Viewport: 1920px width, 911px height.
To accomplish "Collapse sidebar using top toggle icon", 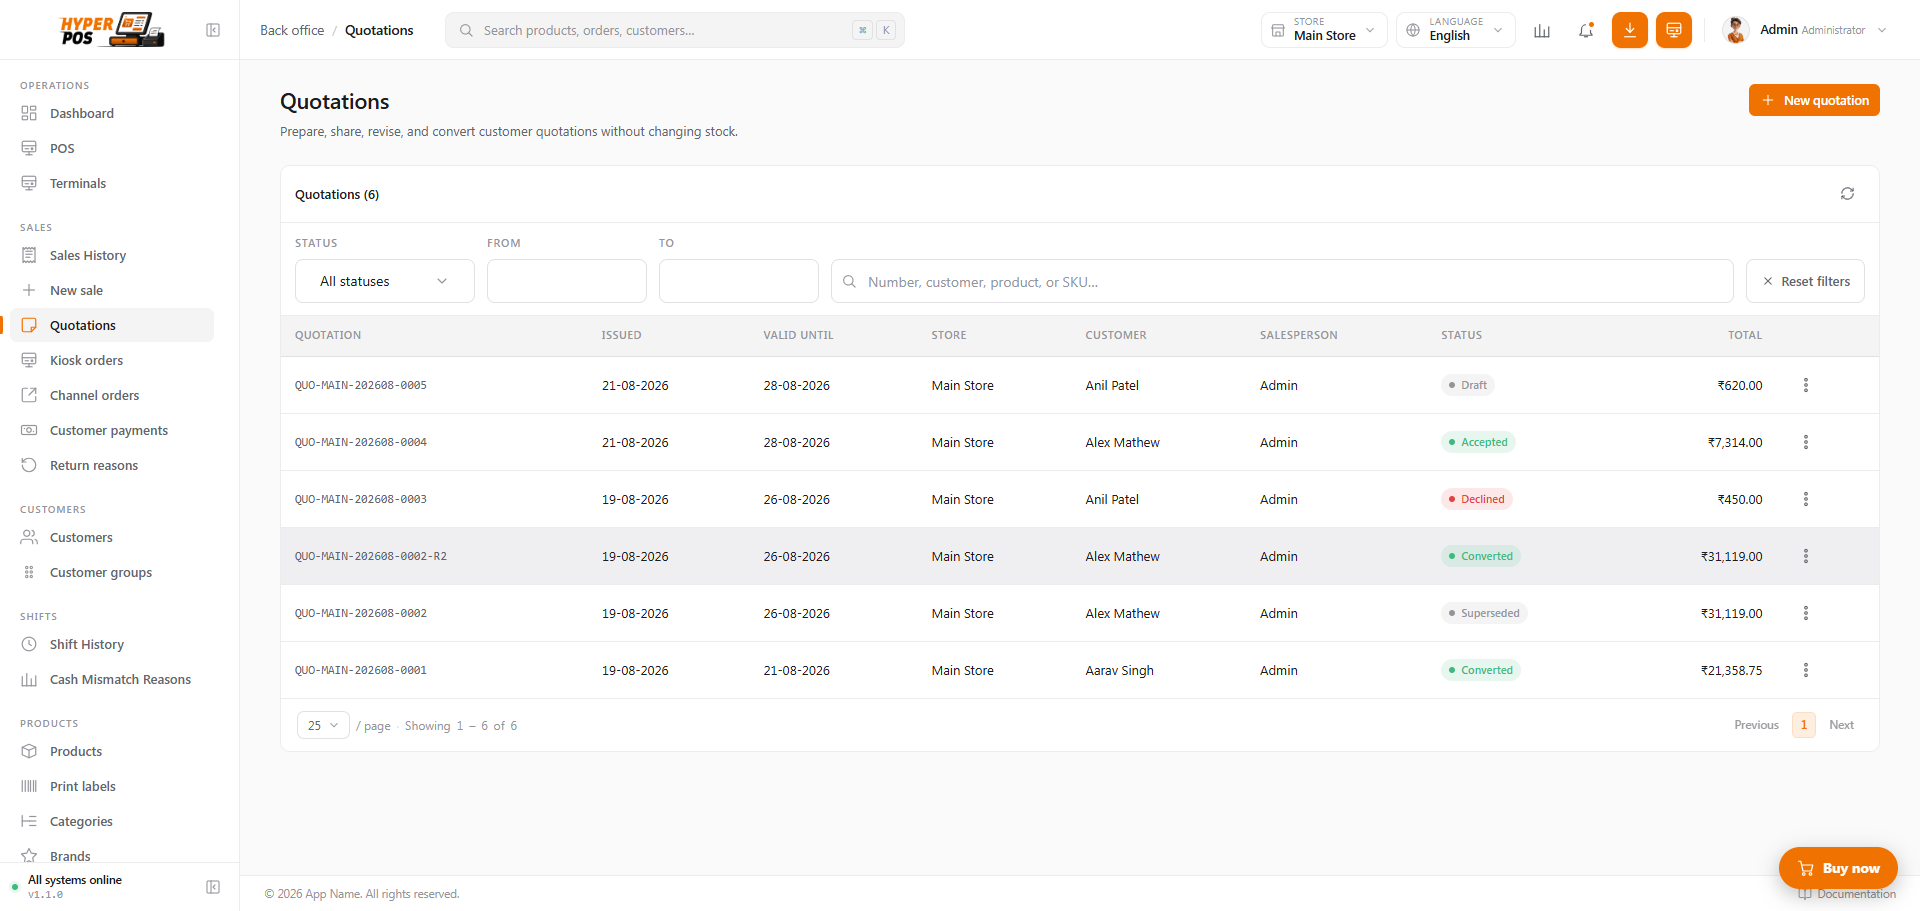I will pyautogui.click(x=213, y=30).
